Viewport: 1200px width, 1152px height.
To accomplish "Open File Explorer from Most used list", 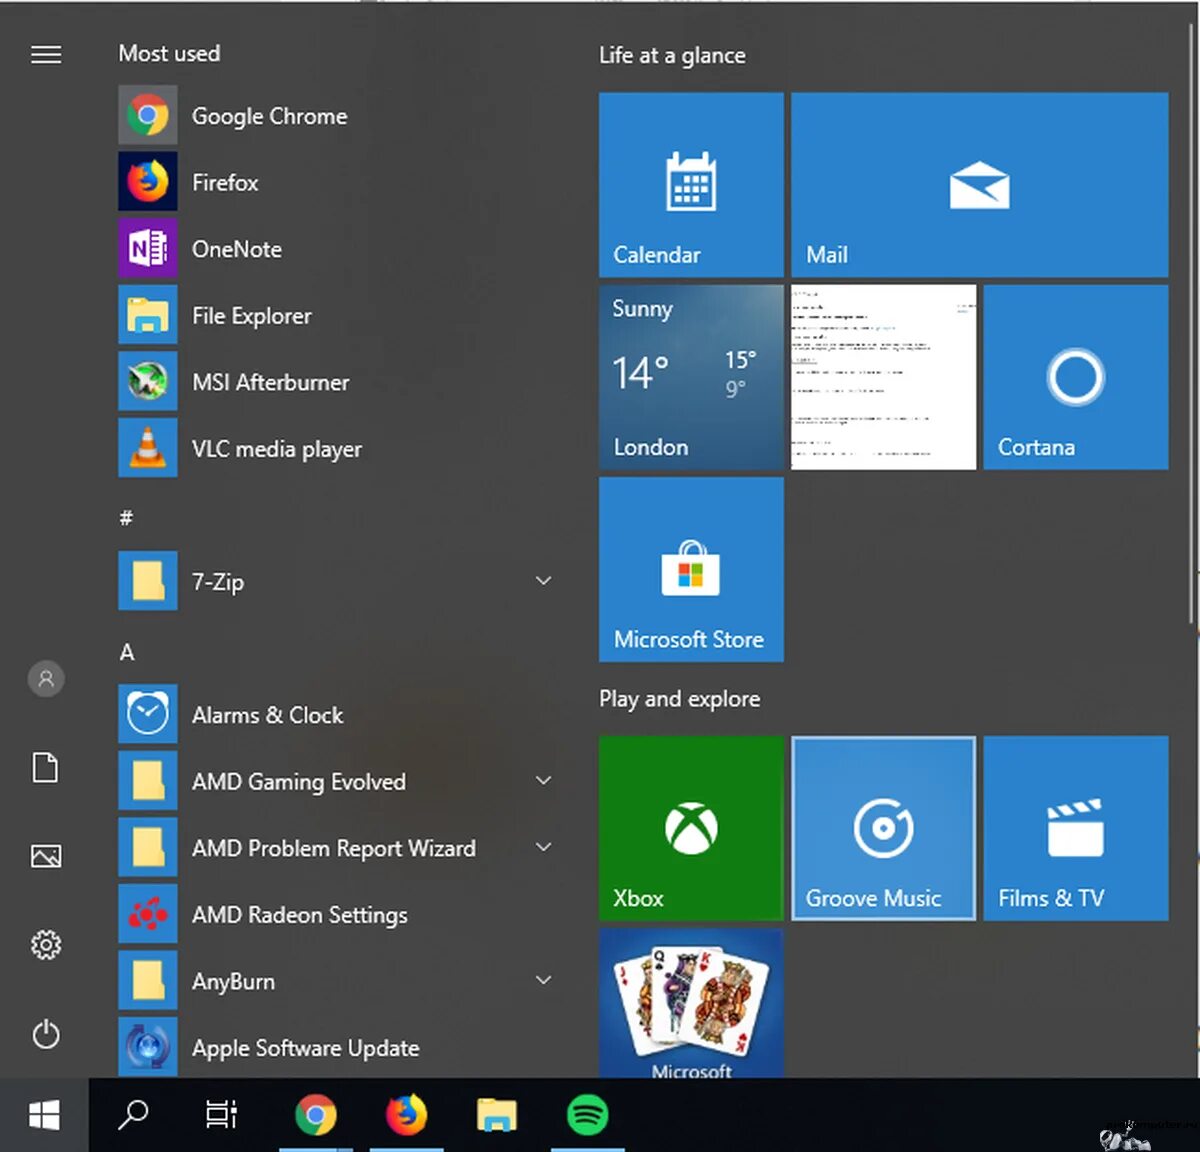I will tap(335, 316).
